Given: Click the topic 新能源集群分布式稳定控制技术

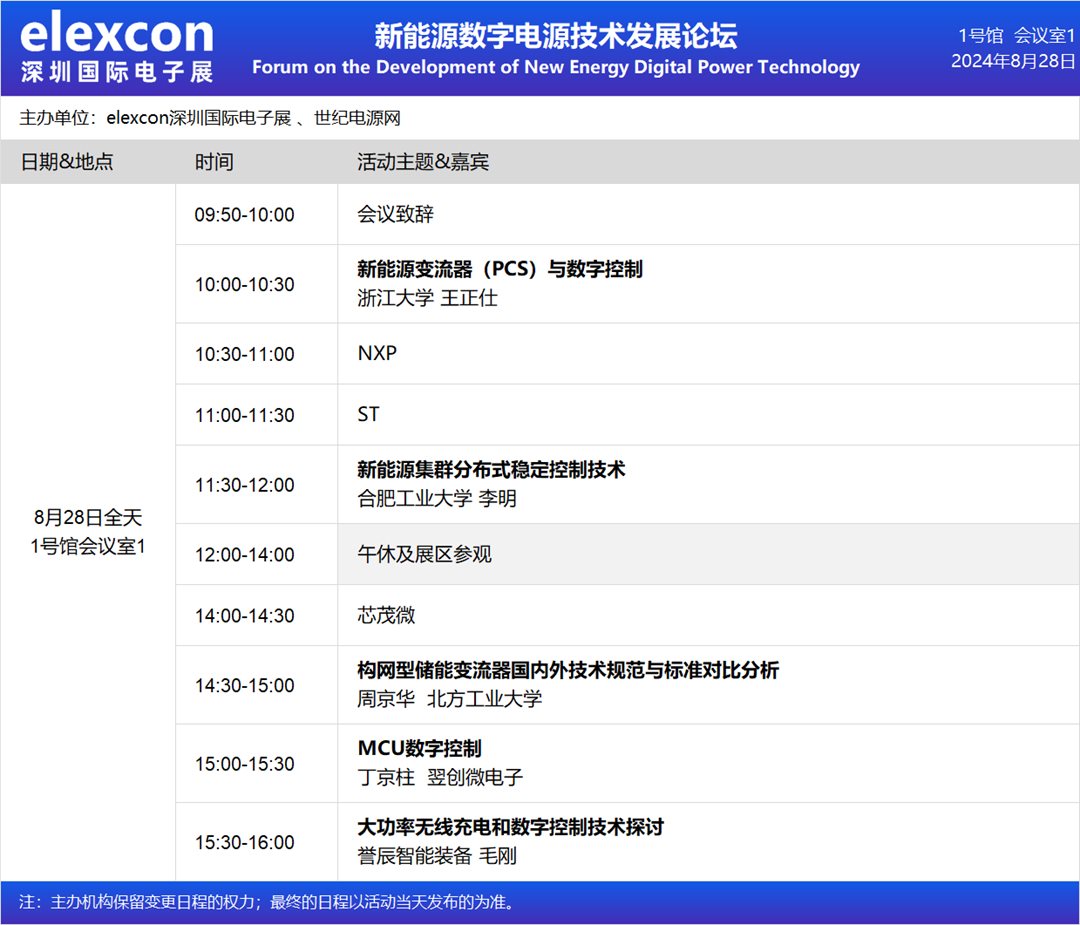Looking at the screenshot, I should click(491, 470).
